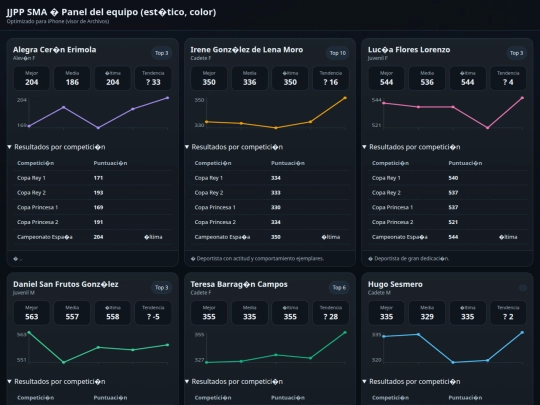Click Hugo Sesmero card title
This screenshot has width=540, height=405.
coord(395,284)
